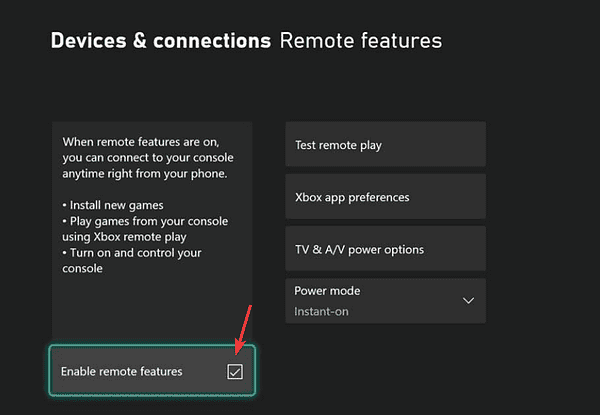Click the Remote features page title
Image resolution: width=600 pixels, height=415 pixels.
pyautogui.click(x=361, y=41)
